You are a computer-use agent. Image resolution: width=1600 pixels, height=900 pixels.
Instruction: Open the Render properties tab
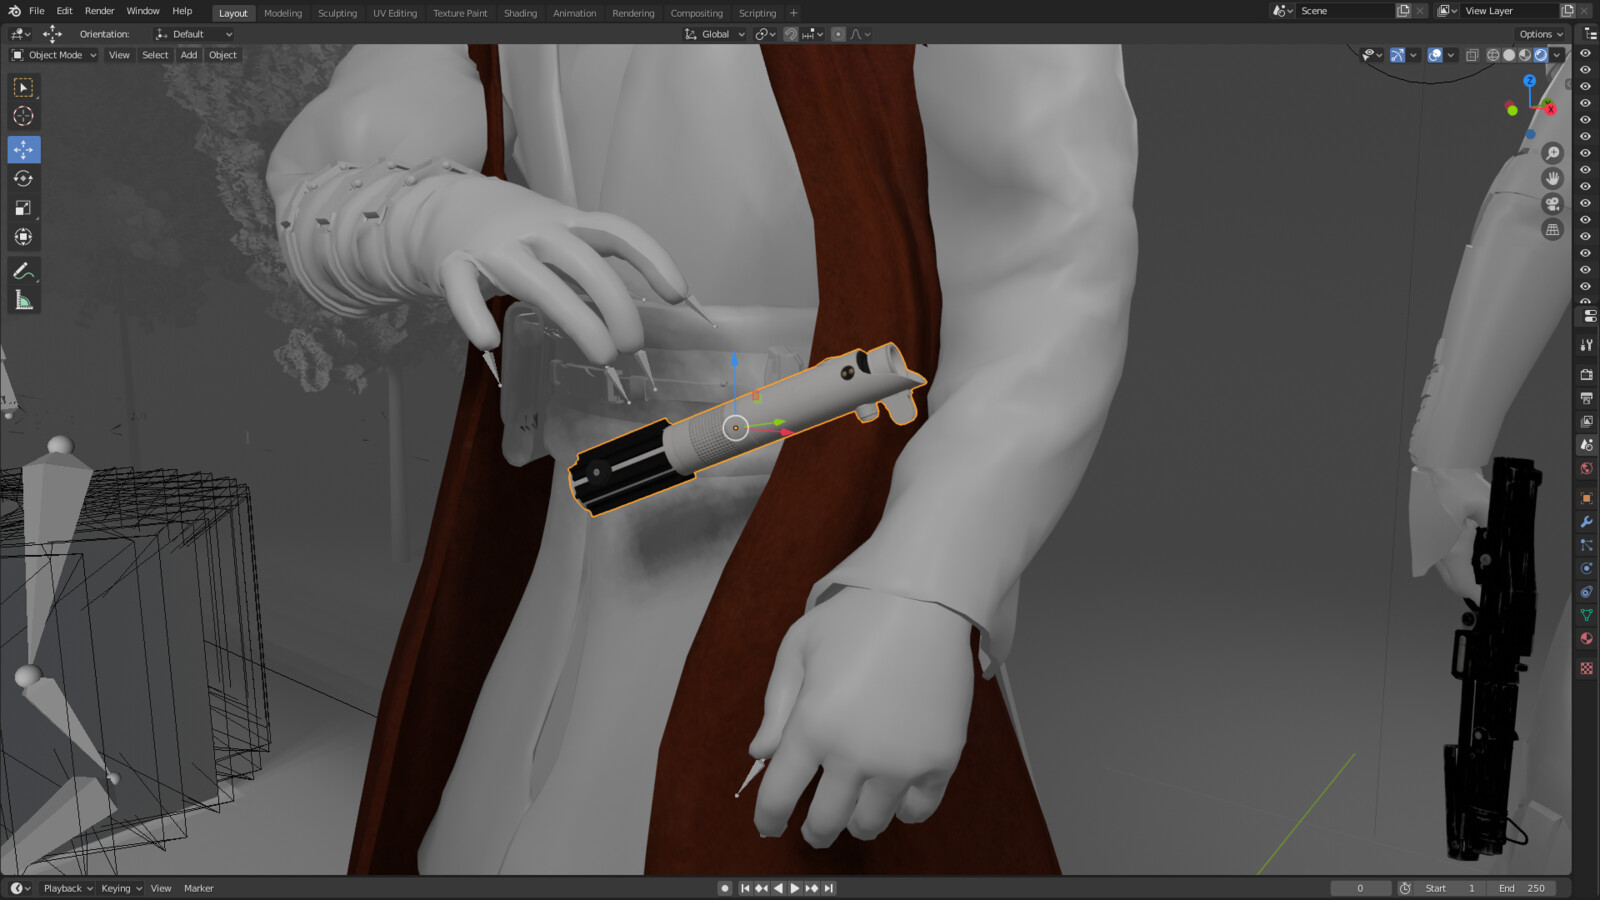pyautogui.click(x=1586, y=374)
